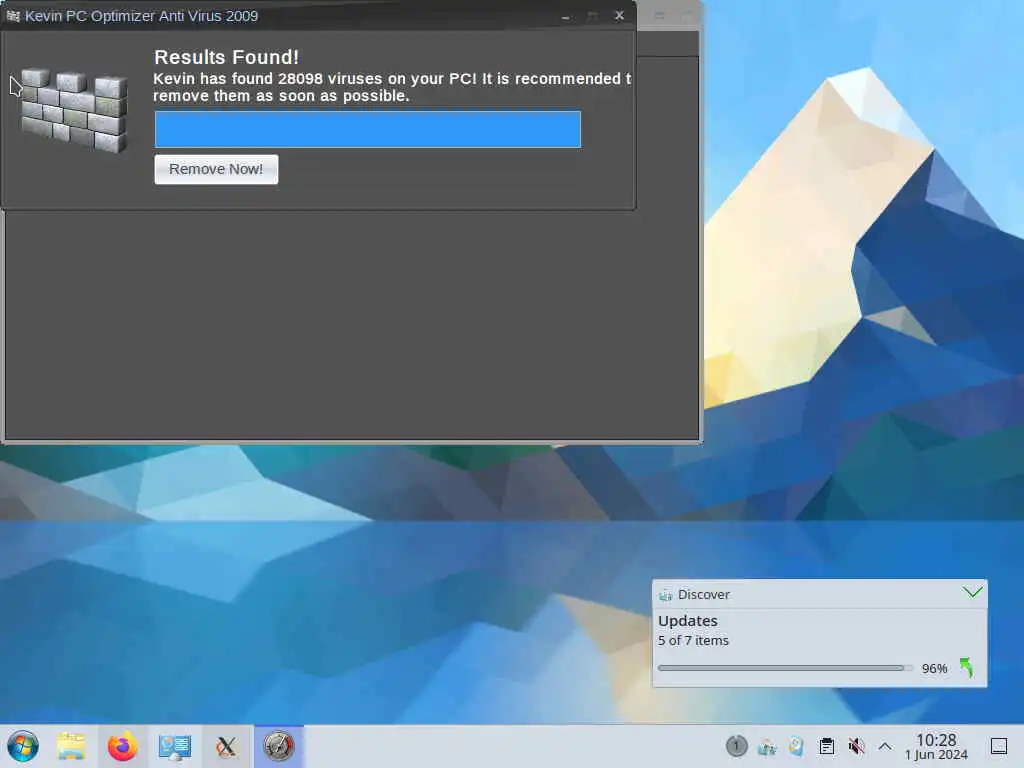Expand the hidden system tray icons

coord(885,746)
